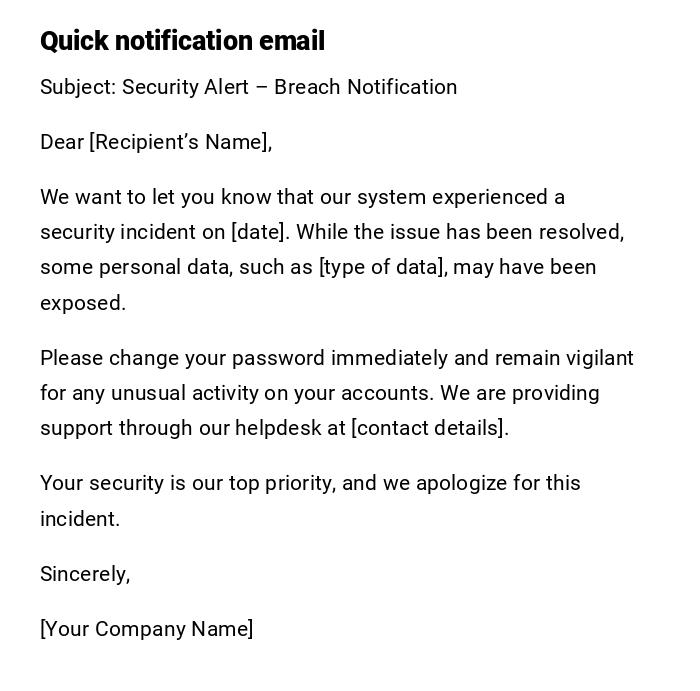Click the word "incident." ending the apology
Viewport: 700px width, 691px height.
[80, 519]
